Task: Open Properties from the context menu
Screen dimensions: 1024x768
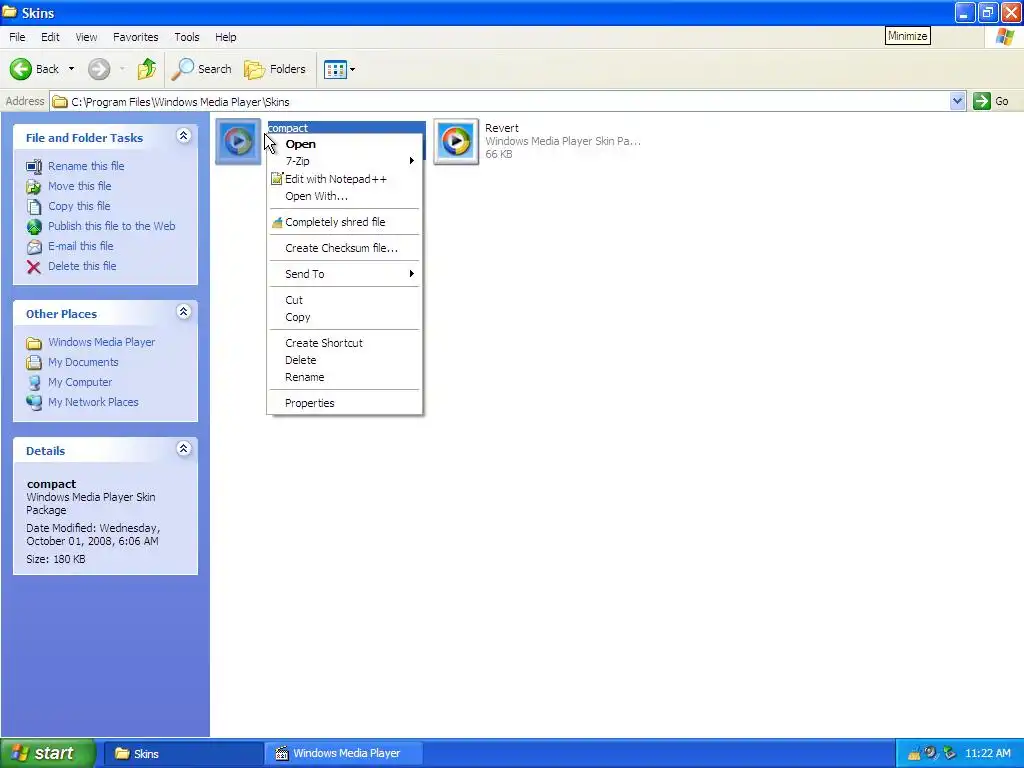Action: 345,403
